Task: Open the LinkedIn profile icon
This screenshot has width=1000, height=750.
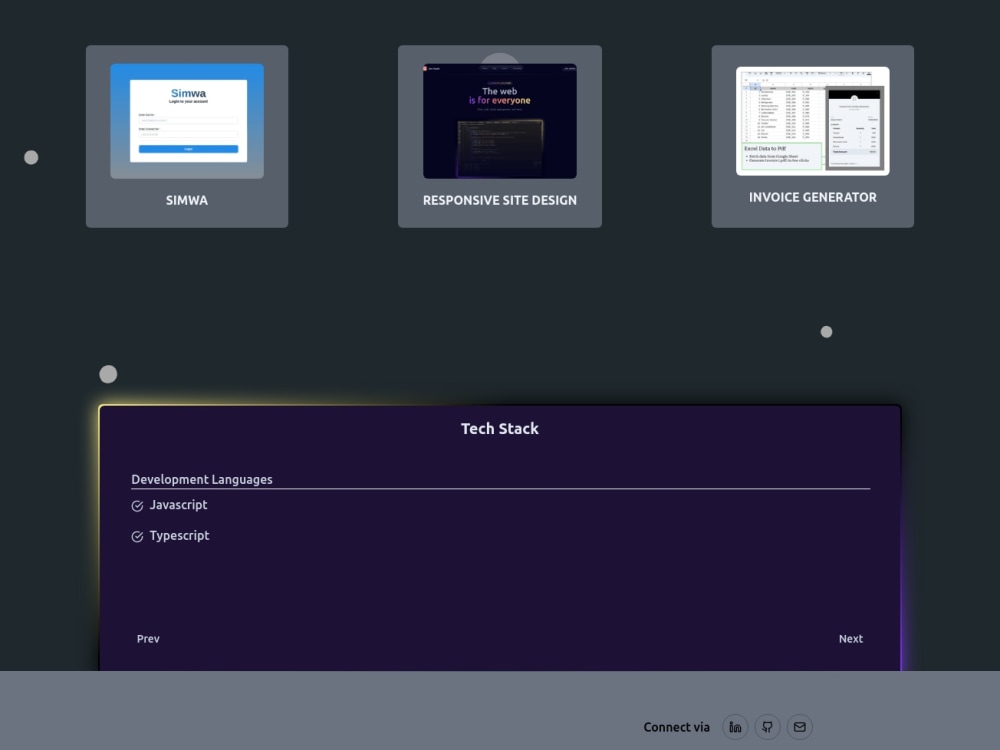Action: click(x=735, y=727)
